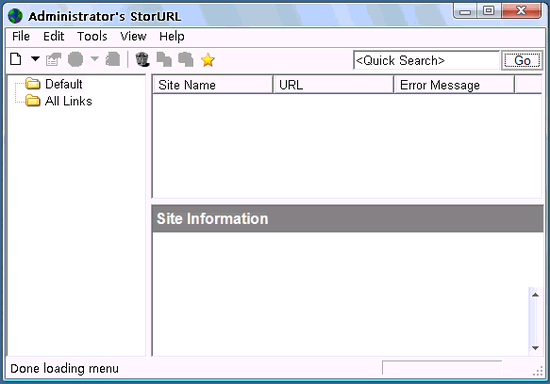
Task: Click the greyed page icon before the separator
Action: click(113, 59)
